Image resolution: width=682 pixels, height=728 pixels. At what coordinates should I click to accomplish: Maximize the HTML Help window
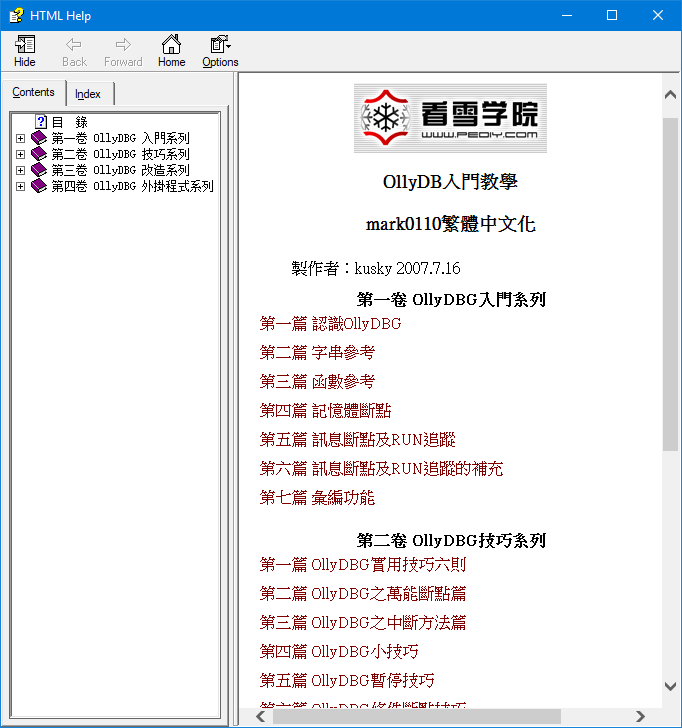tap(612, 15)
